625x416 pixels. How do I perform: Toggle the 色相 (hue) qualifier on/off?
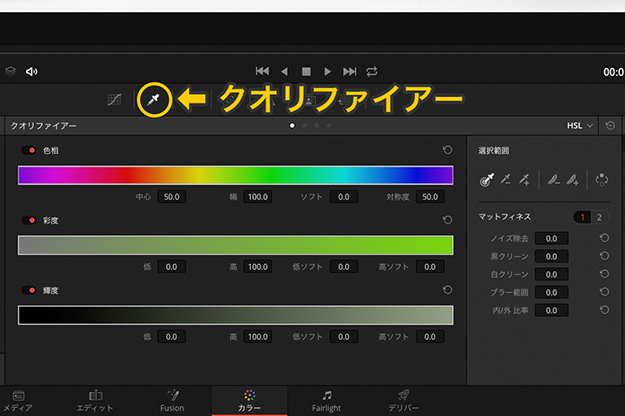click(28, 150)
